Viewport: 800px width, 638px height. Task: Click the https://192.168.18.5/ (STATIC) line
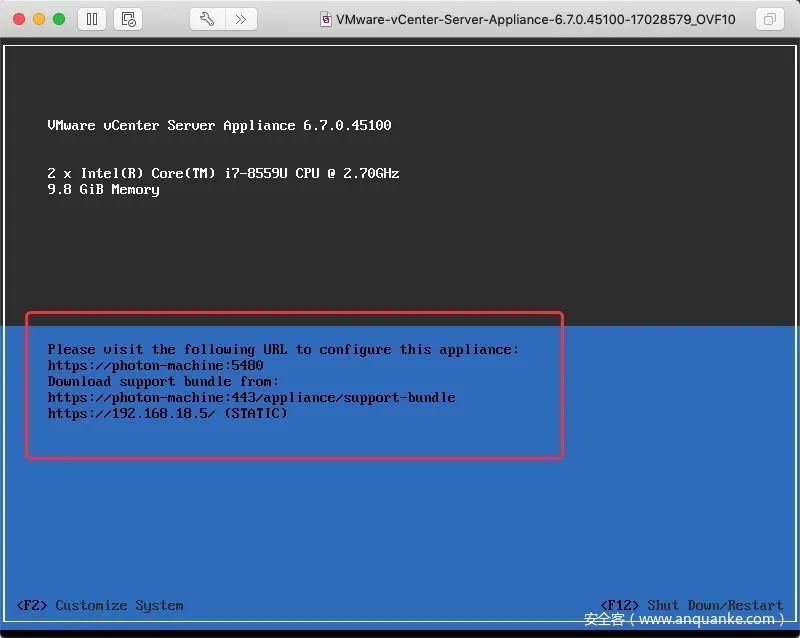167,413
